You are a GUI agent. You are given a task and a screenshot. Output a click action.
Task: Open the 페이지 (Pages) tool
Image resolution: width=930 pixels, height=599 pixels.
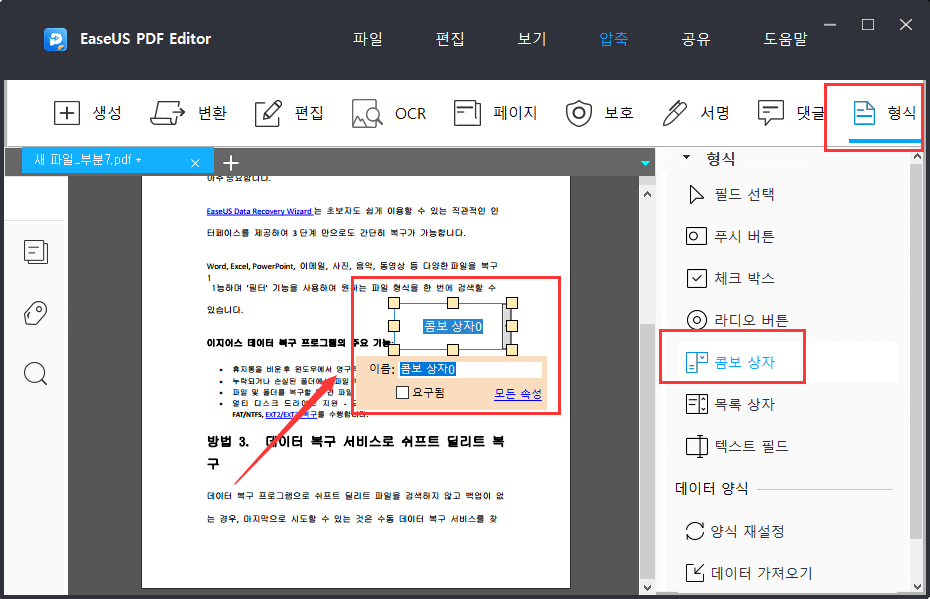pyautogui.click(x=493, y=113)
